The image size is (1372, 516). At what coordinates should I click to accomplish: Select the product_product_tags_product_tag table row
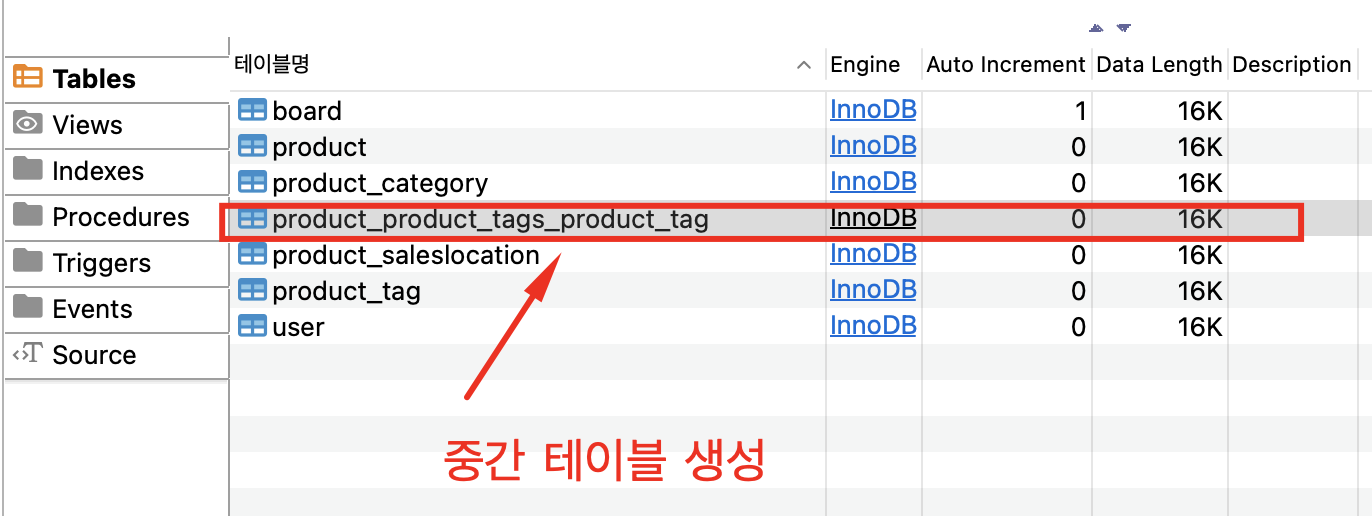pos(800,219)
